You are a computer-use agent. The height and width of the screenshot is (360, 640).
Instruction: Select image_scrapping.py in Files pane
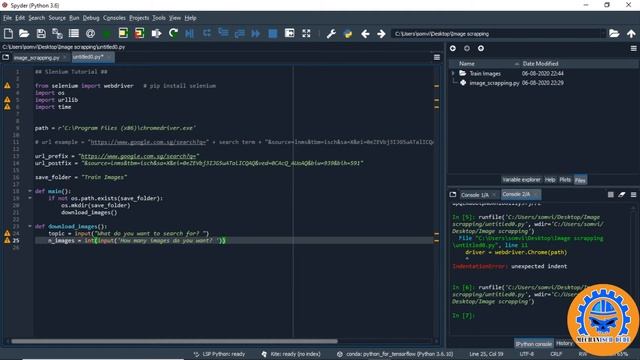(x=494, y=83)
